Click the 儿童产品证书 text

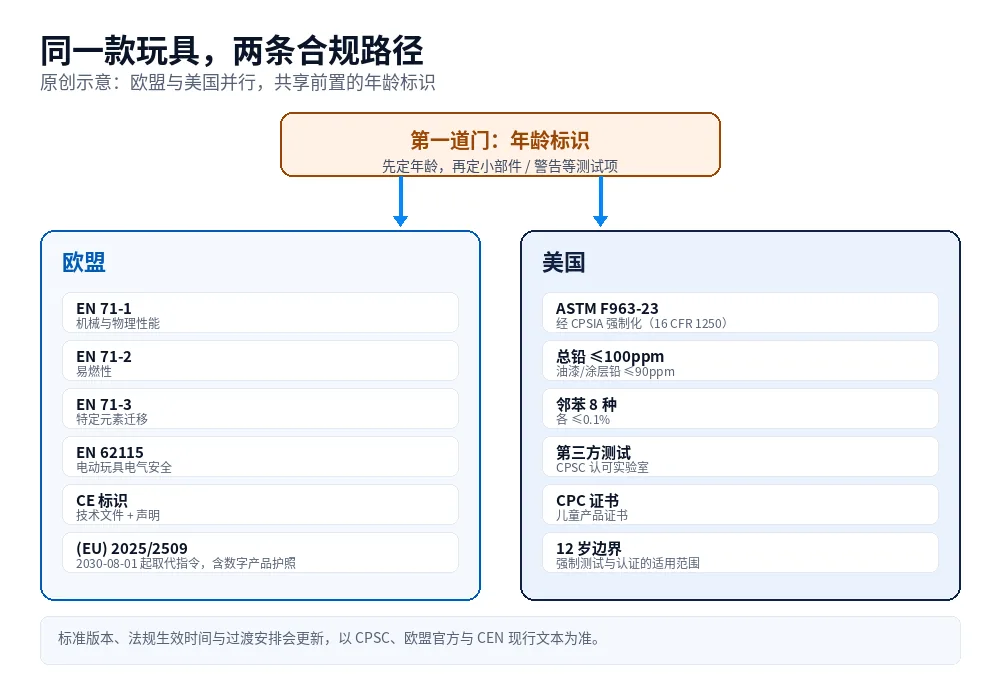592,515
